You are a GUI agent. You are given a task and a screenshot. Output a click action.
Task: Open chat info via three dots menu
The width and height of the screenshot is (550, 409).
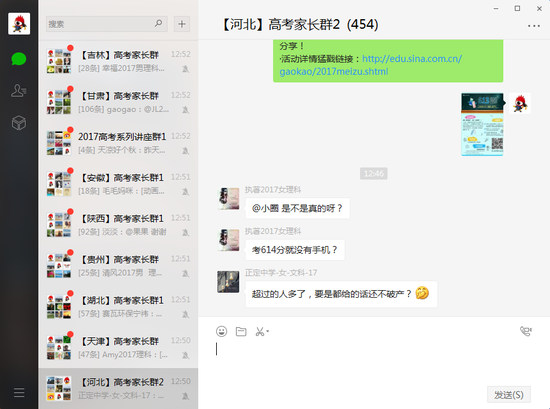click(534, 26)
